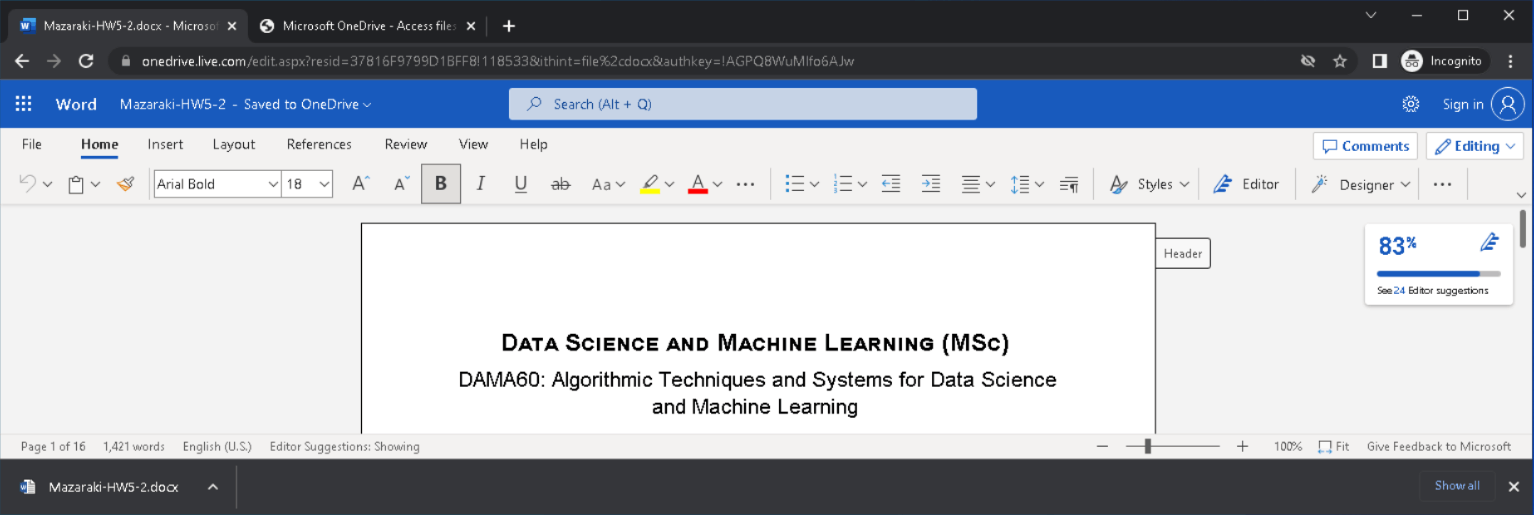Open more font options ellipsis
The height and width of the screenshot is (515, 1534).
pos(746,184)
